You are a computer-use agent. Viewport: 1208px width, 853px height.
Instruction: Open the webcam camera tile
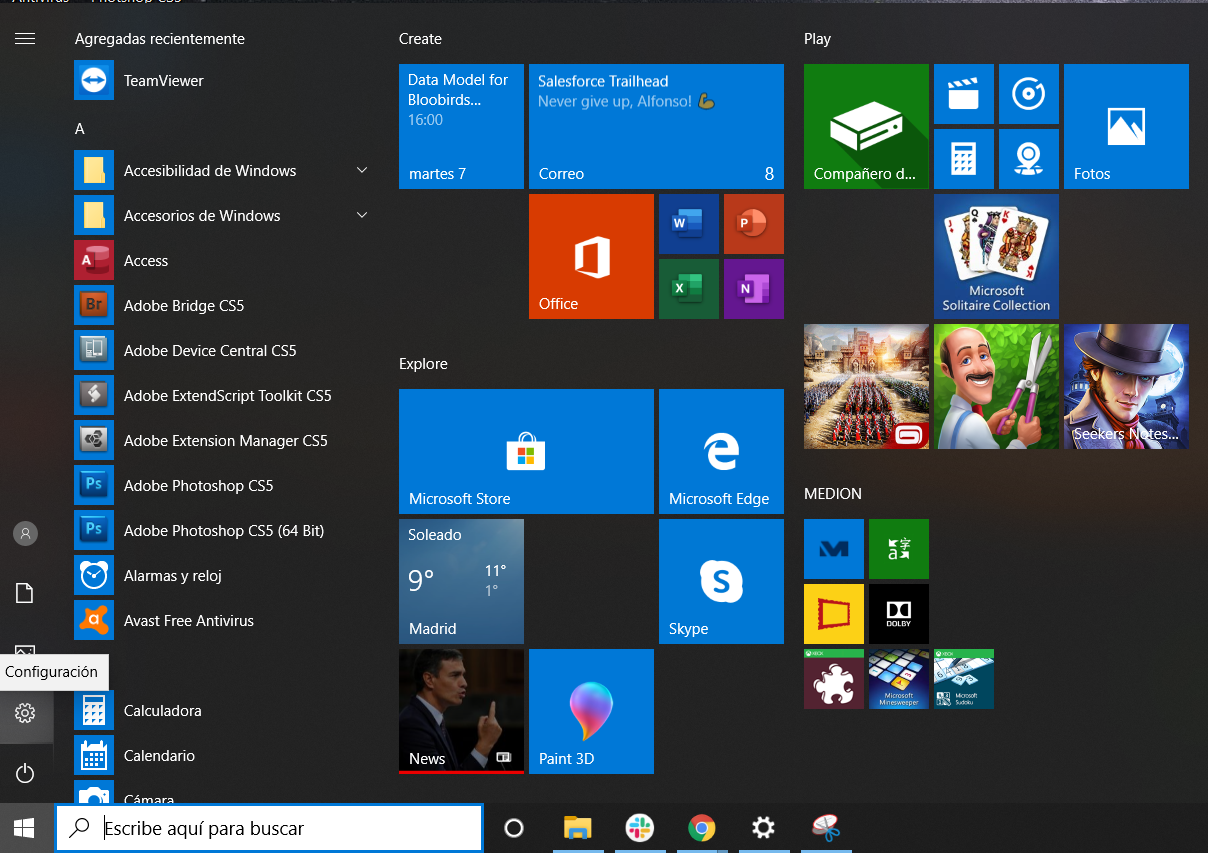point(1029,159)
